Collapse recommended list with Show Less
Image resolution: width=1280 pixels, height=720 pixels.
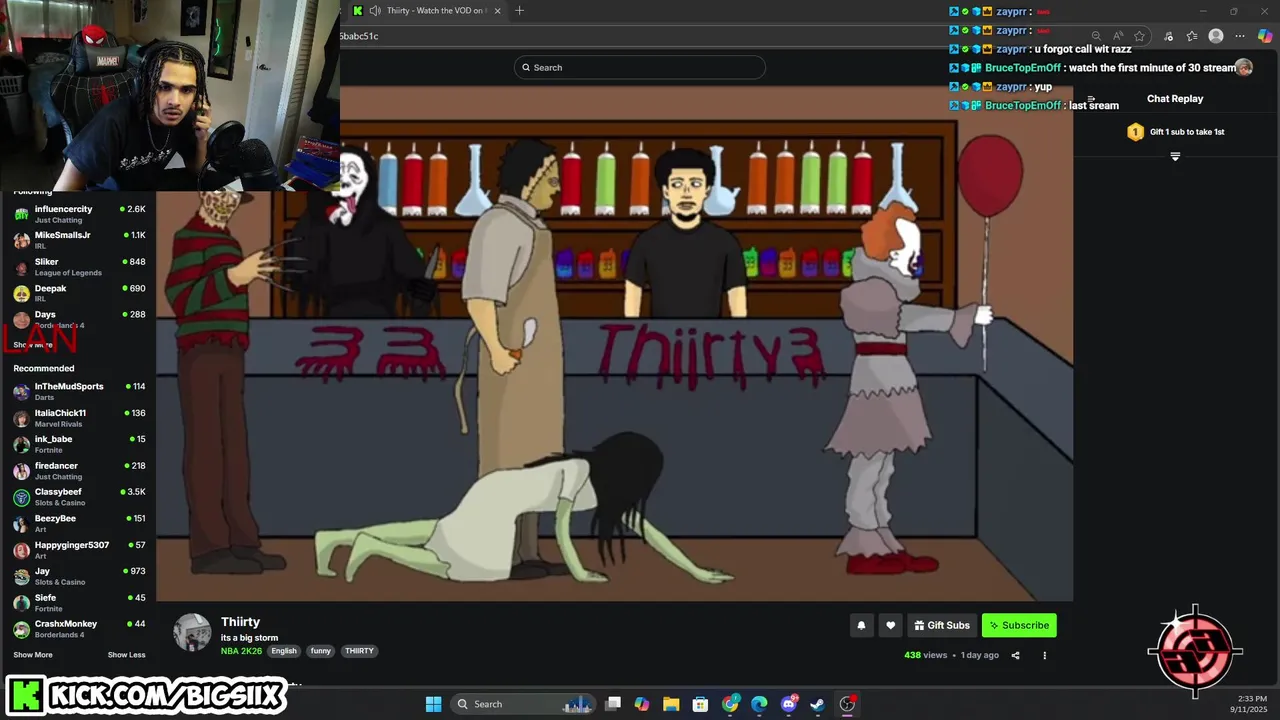(126, 655)
